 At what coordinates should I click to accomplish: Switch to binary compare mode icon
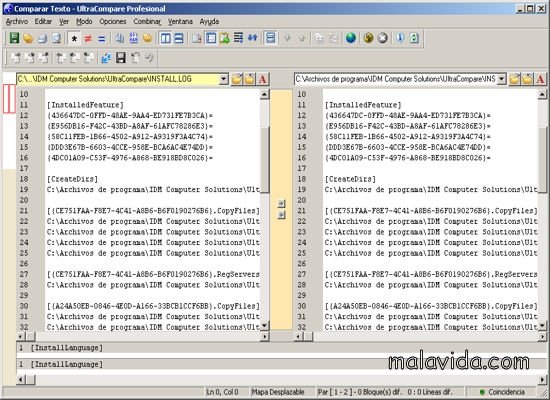coord(134,38)
